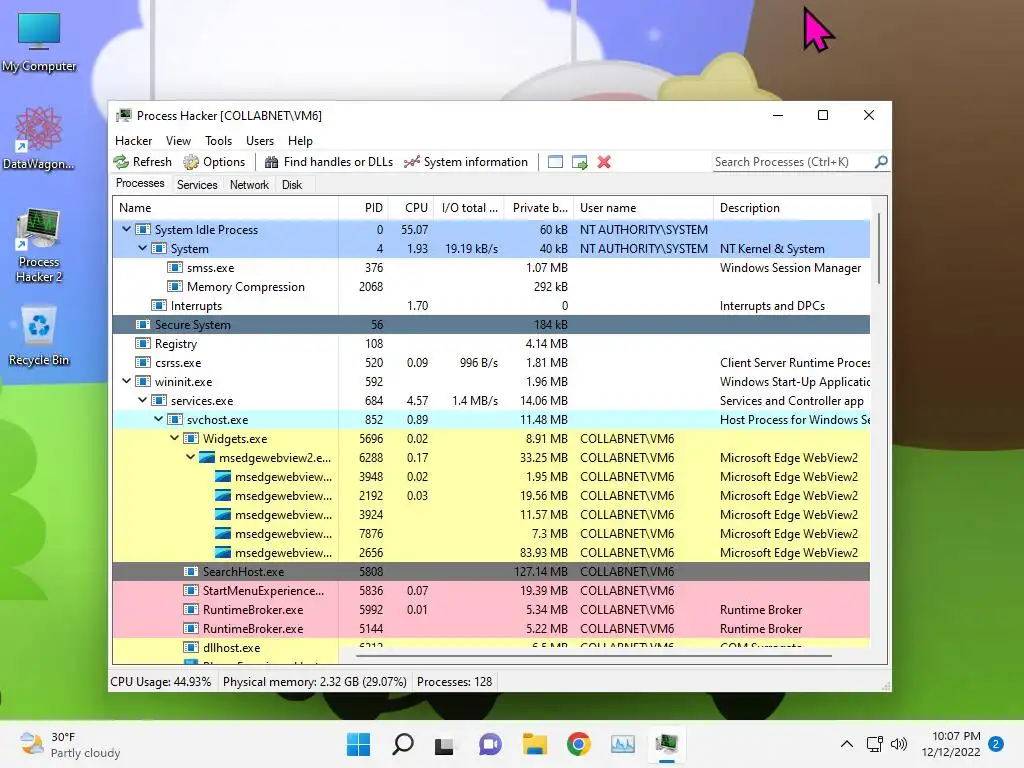Switch to the Network tab
Image resolution: width=1024 pixels, height=768 pixels.
click(x=249, y=185)
